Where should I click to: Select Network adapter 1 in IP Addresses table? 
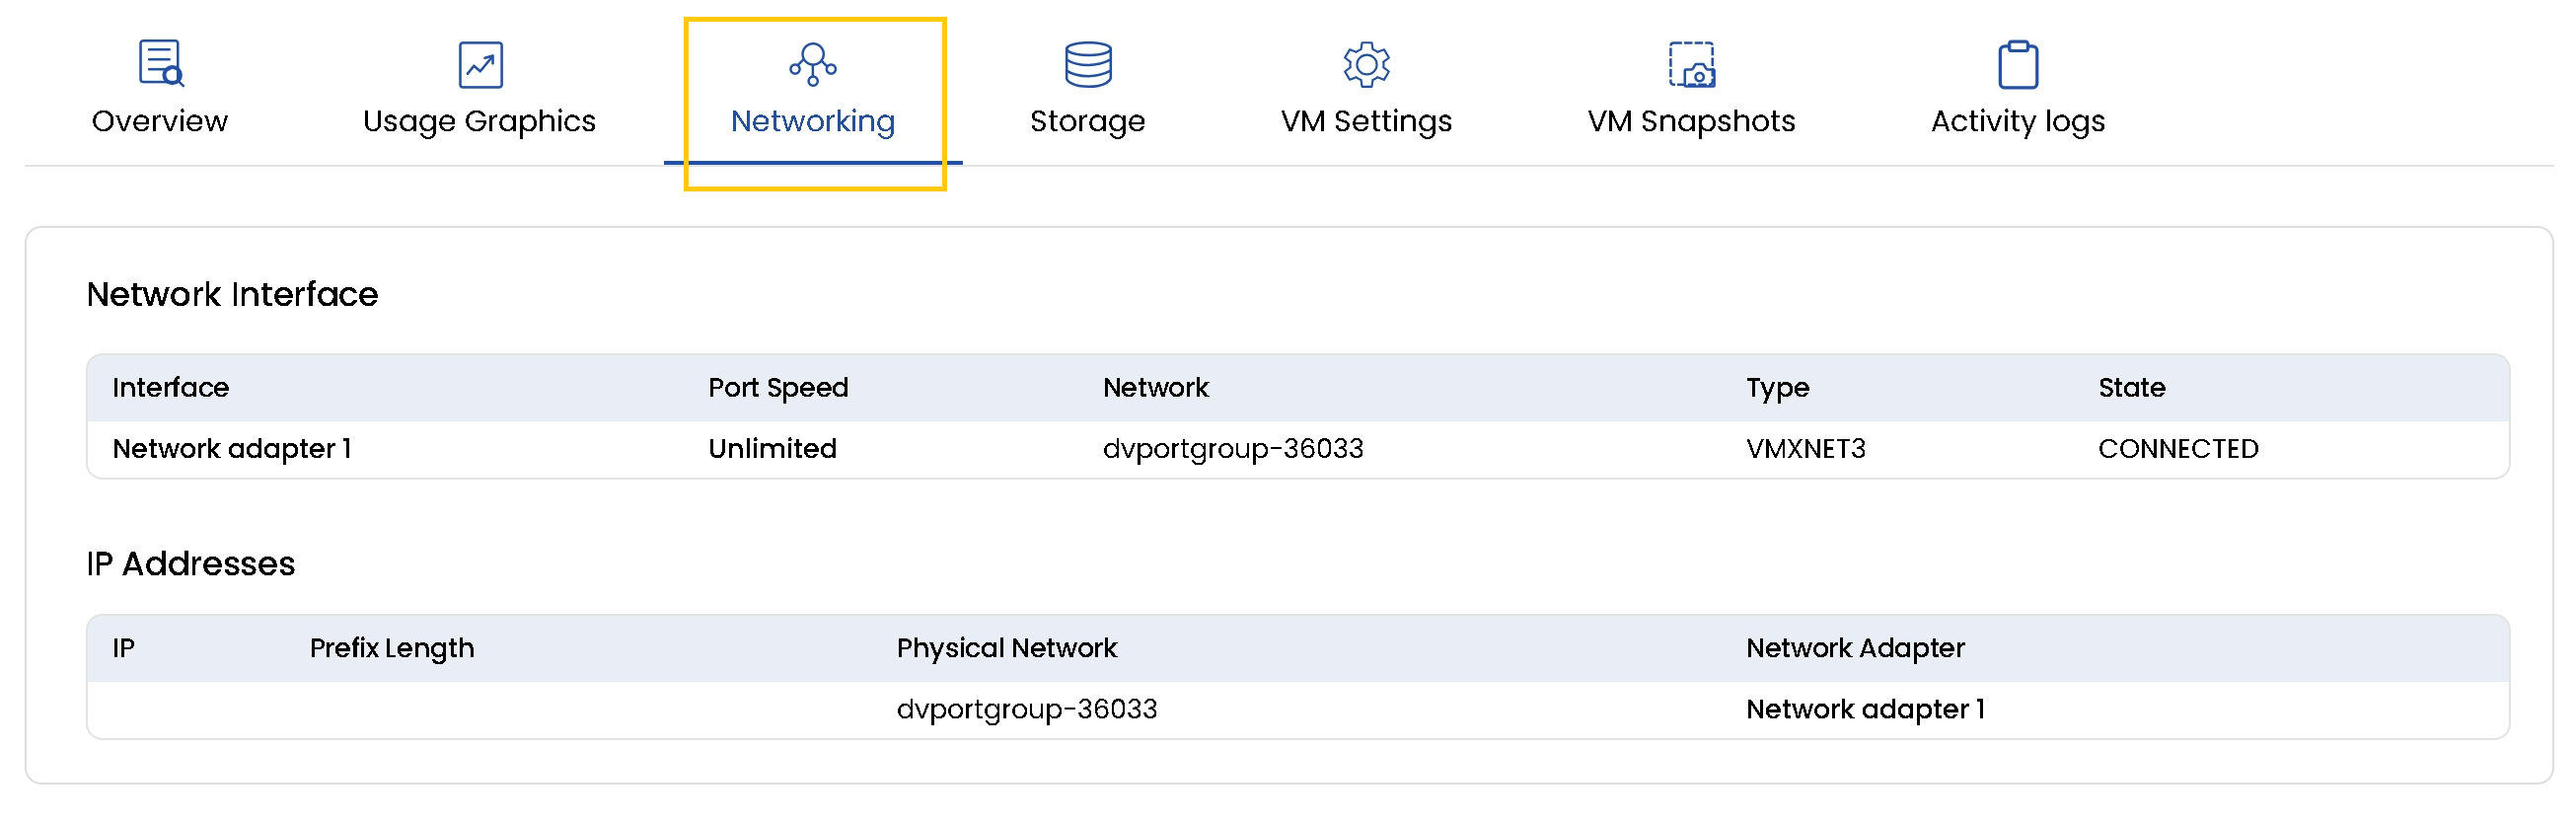click(1864, 709)
